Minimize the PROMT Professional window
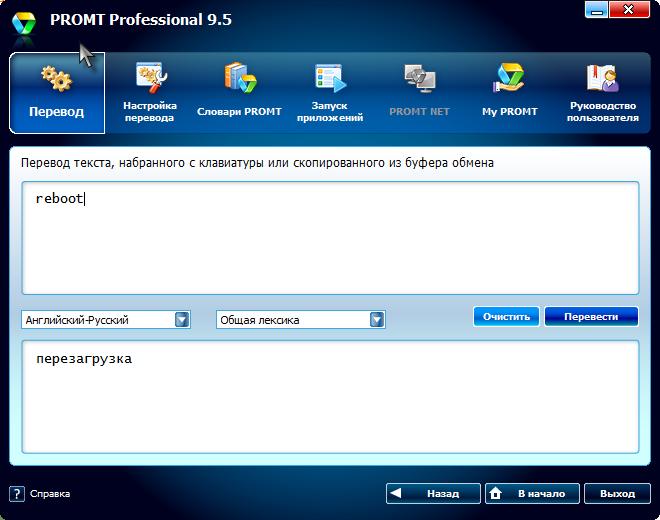The width and height of the screenshot is (660, 520). coord(596,10)
